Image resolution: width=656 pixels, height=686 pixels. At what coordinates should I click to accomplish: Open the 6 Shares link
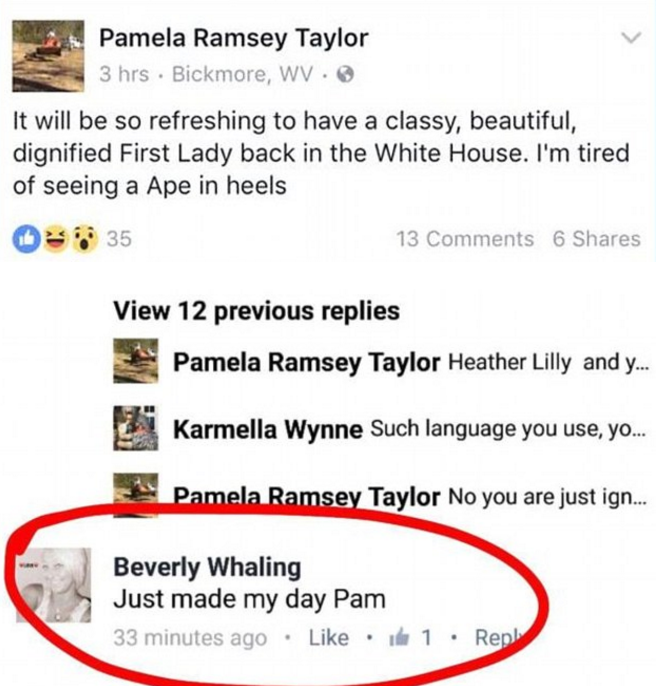[596, 239]
